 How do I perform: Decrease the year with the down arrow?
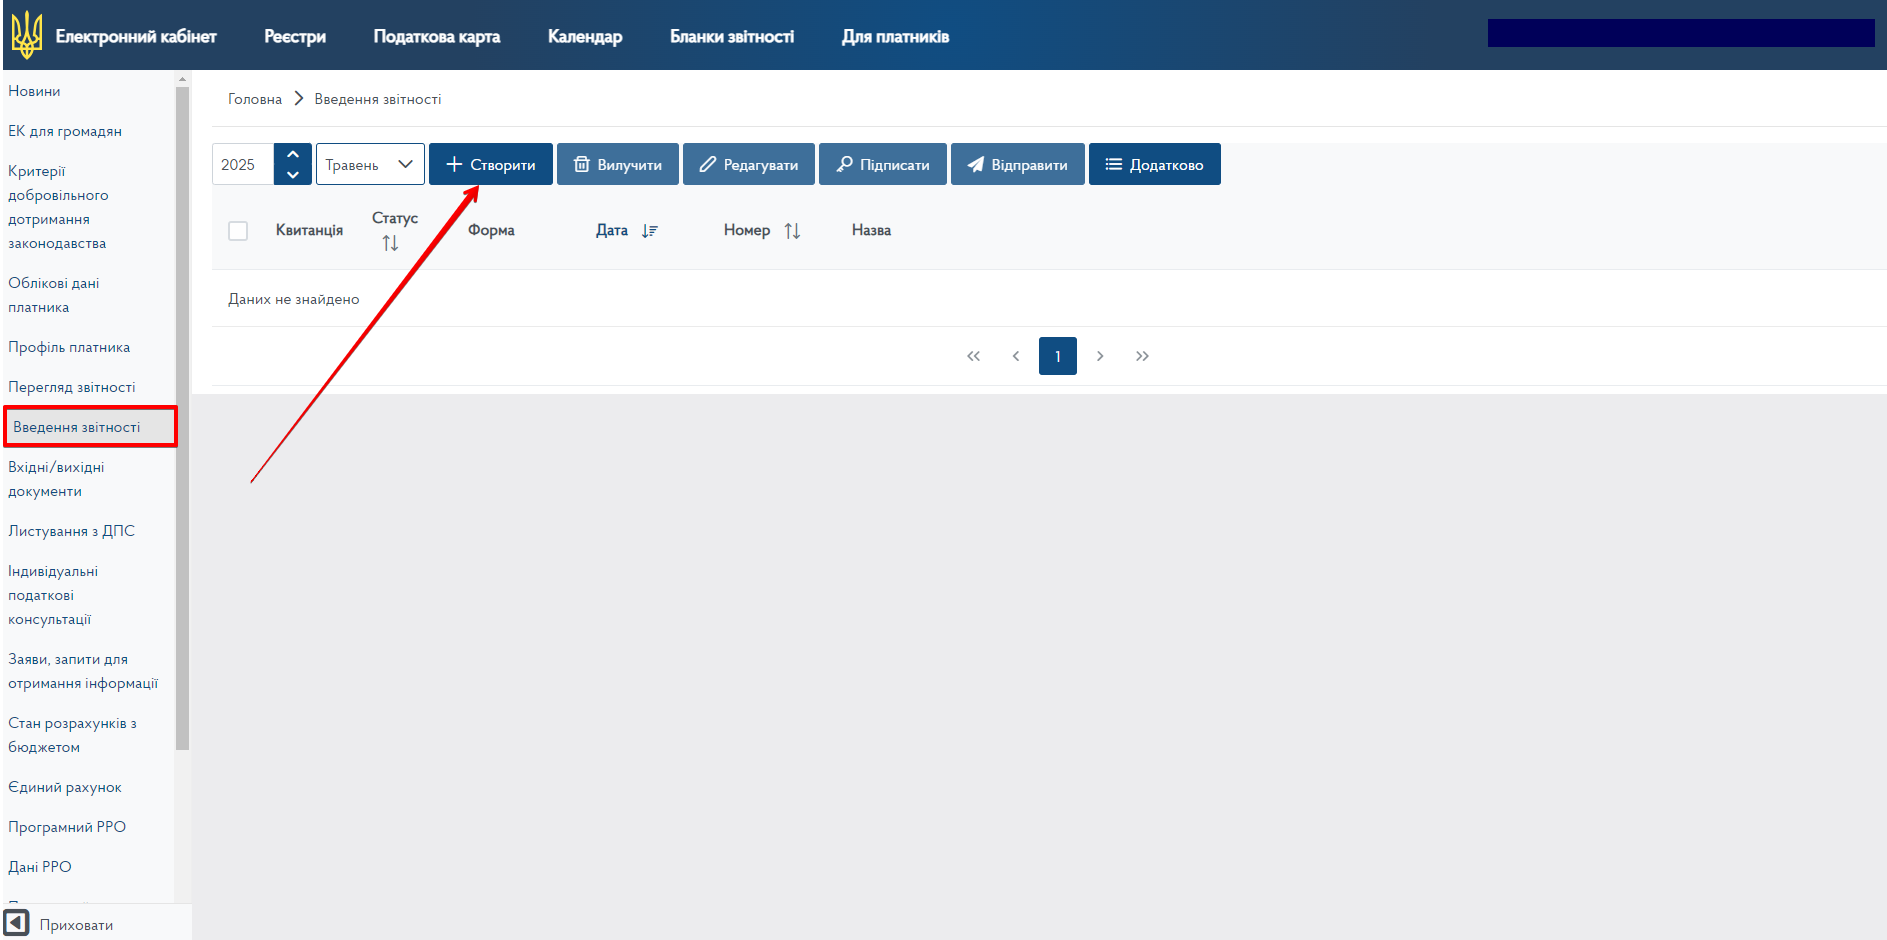pyautogui.click(x=293, y=175)
